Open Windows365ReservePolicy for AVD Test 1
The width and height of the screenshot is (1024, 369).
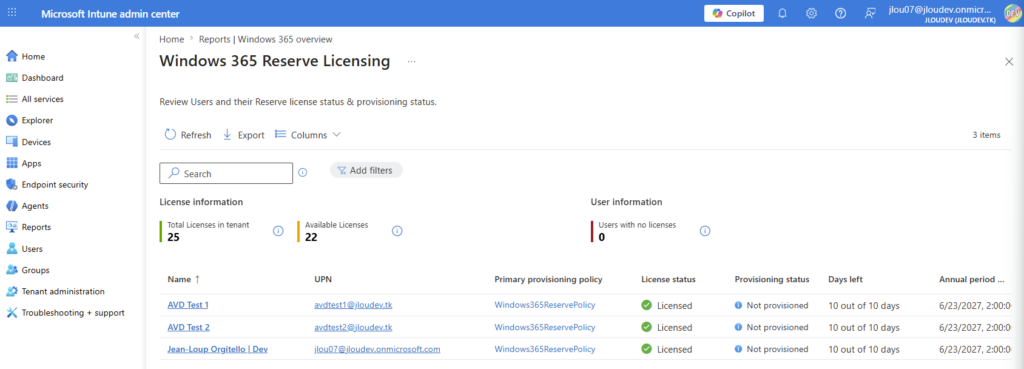click(545, 305)
